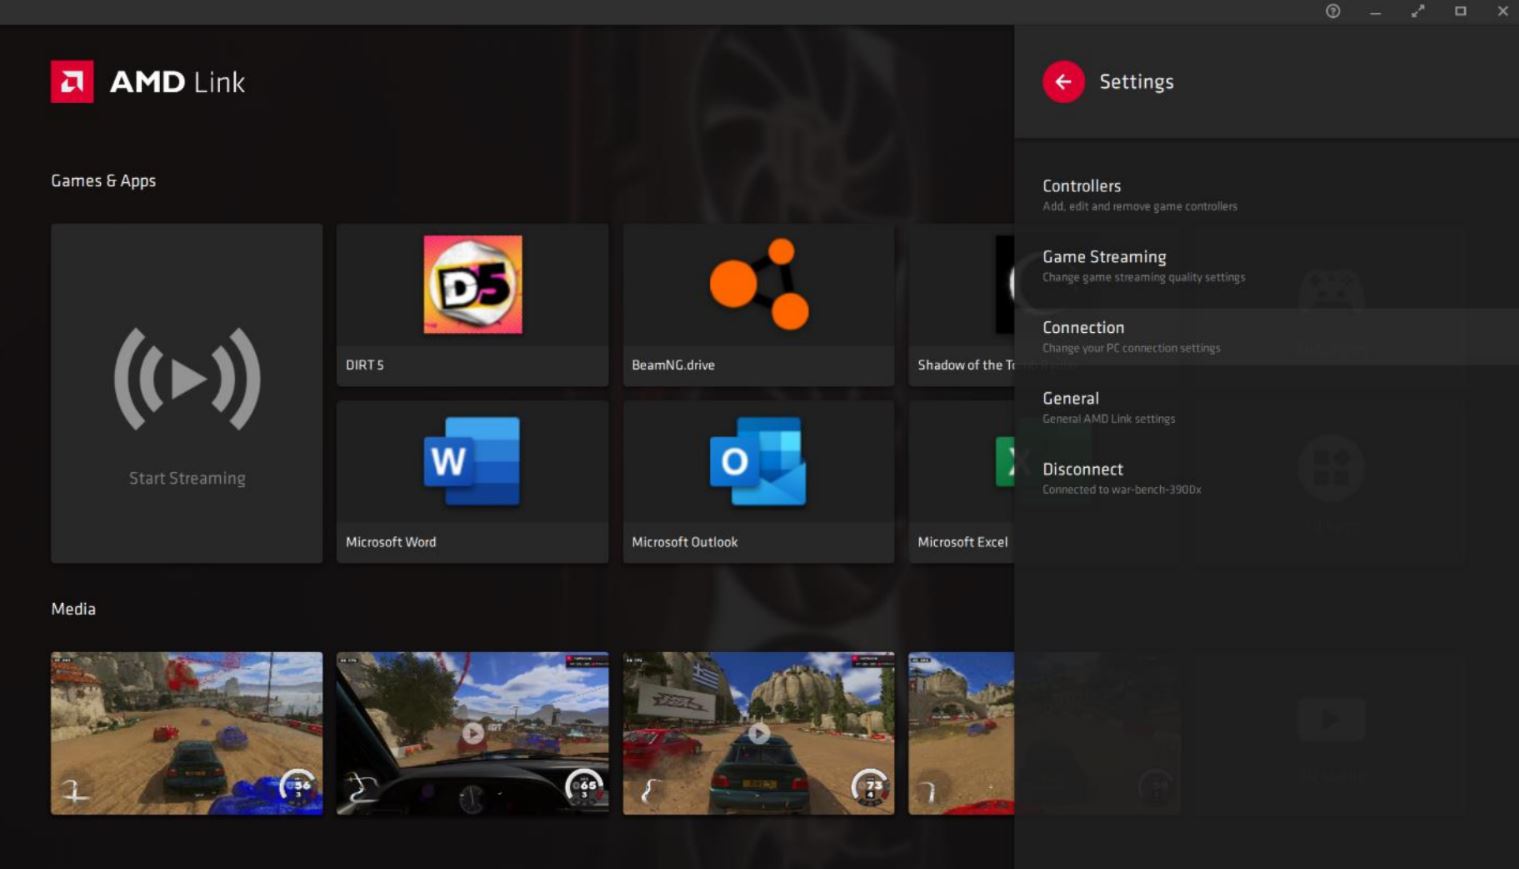Image resolution: width=1519 pixels, height=869 pixels.
Task: Click the streaming play icon
Action: (x=187, y=379)
